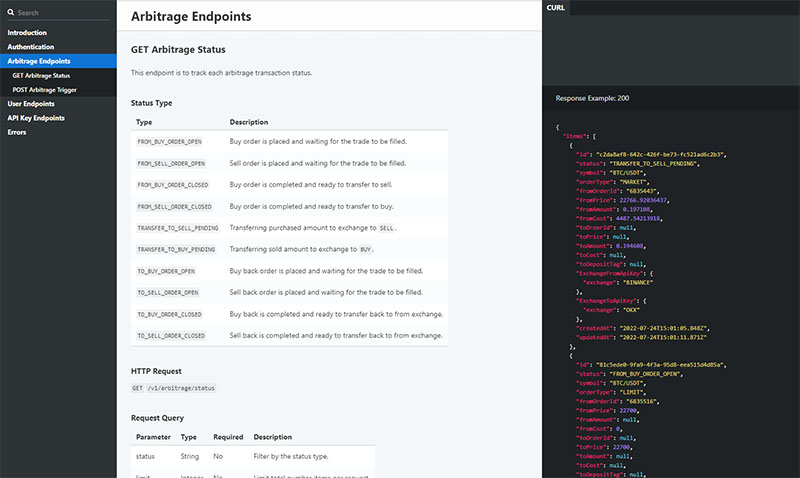
Task: Click the GET /v1/arbitrage/status request line
Action: click(173, 387)
